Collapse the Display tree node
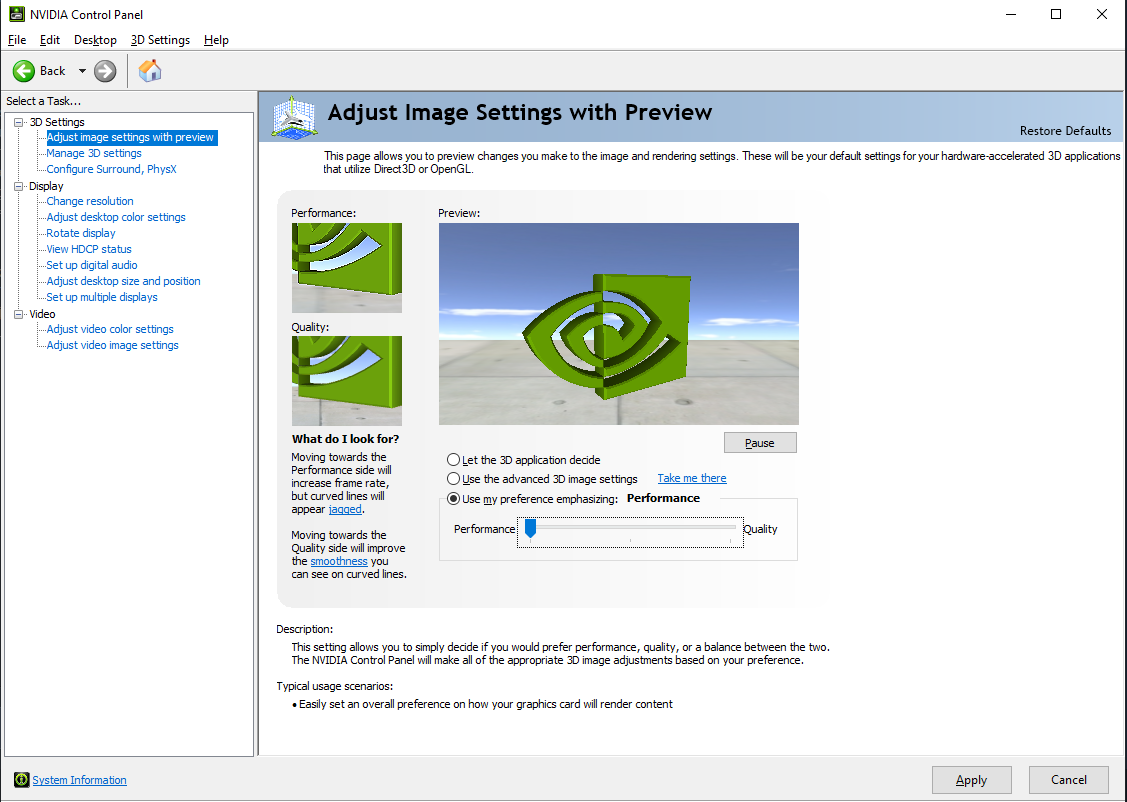This screenshot has width=1127, height=802. [19, 186]
